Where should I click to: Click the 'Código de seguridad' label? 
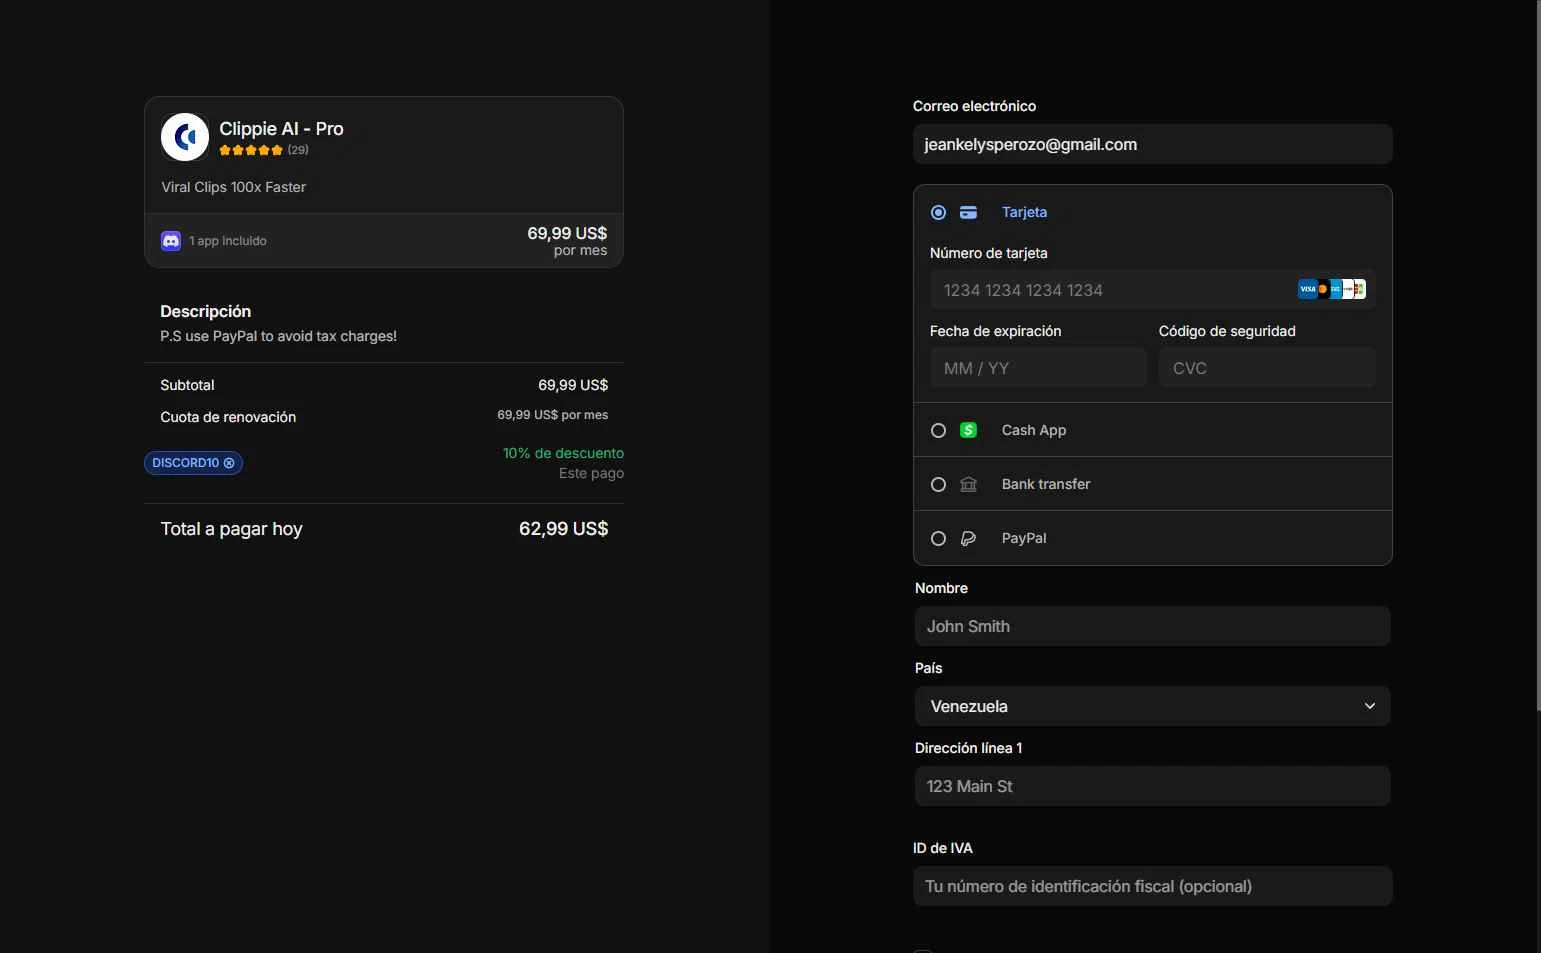(1227, 331)
